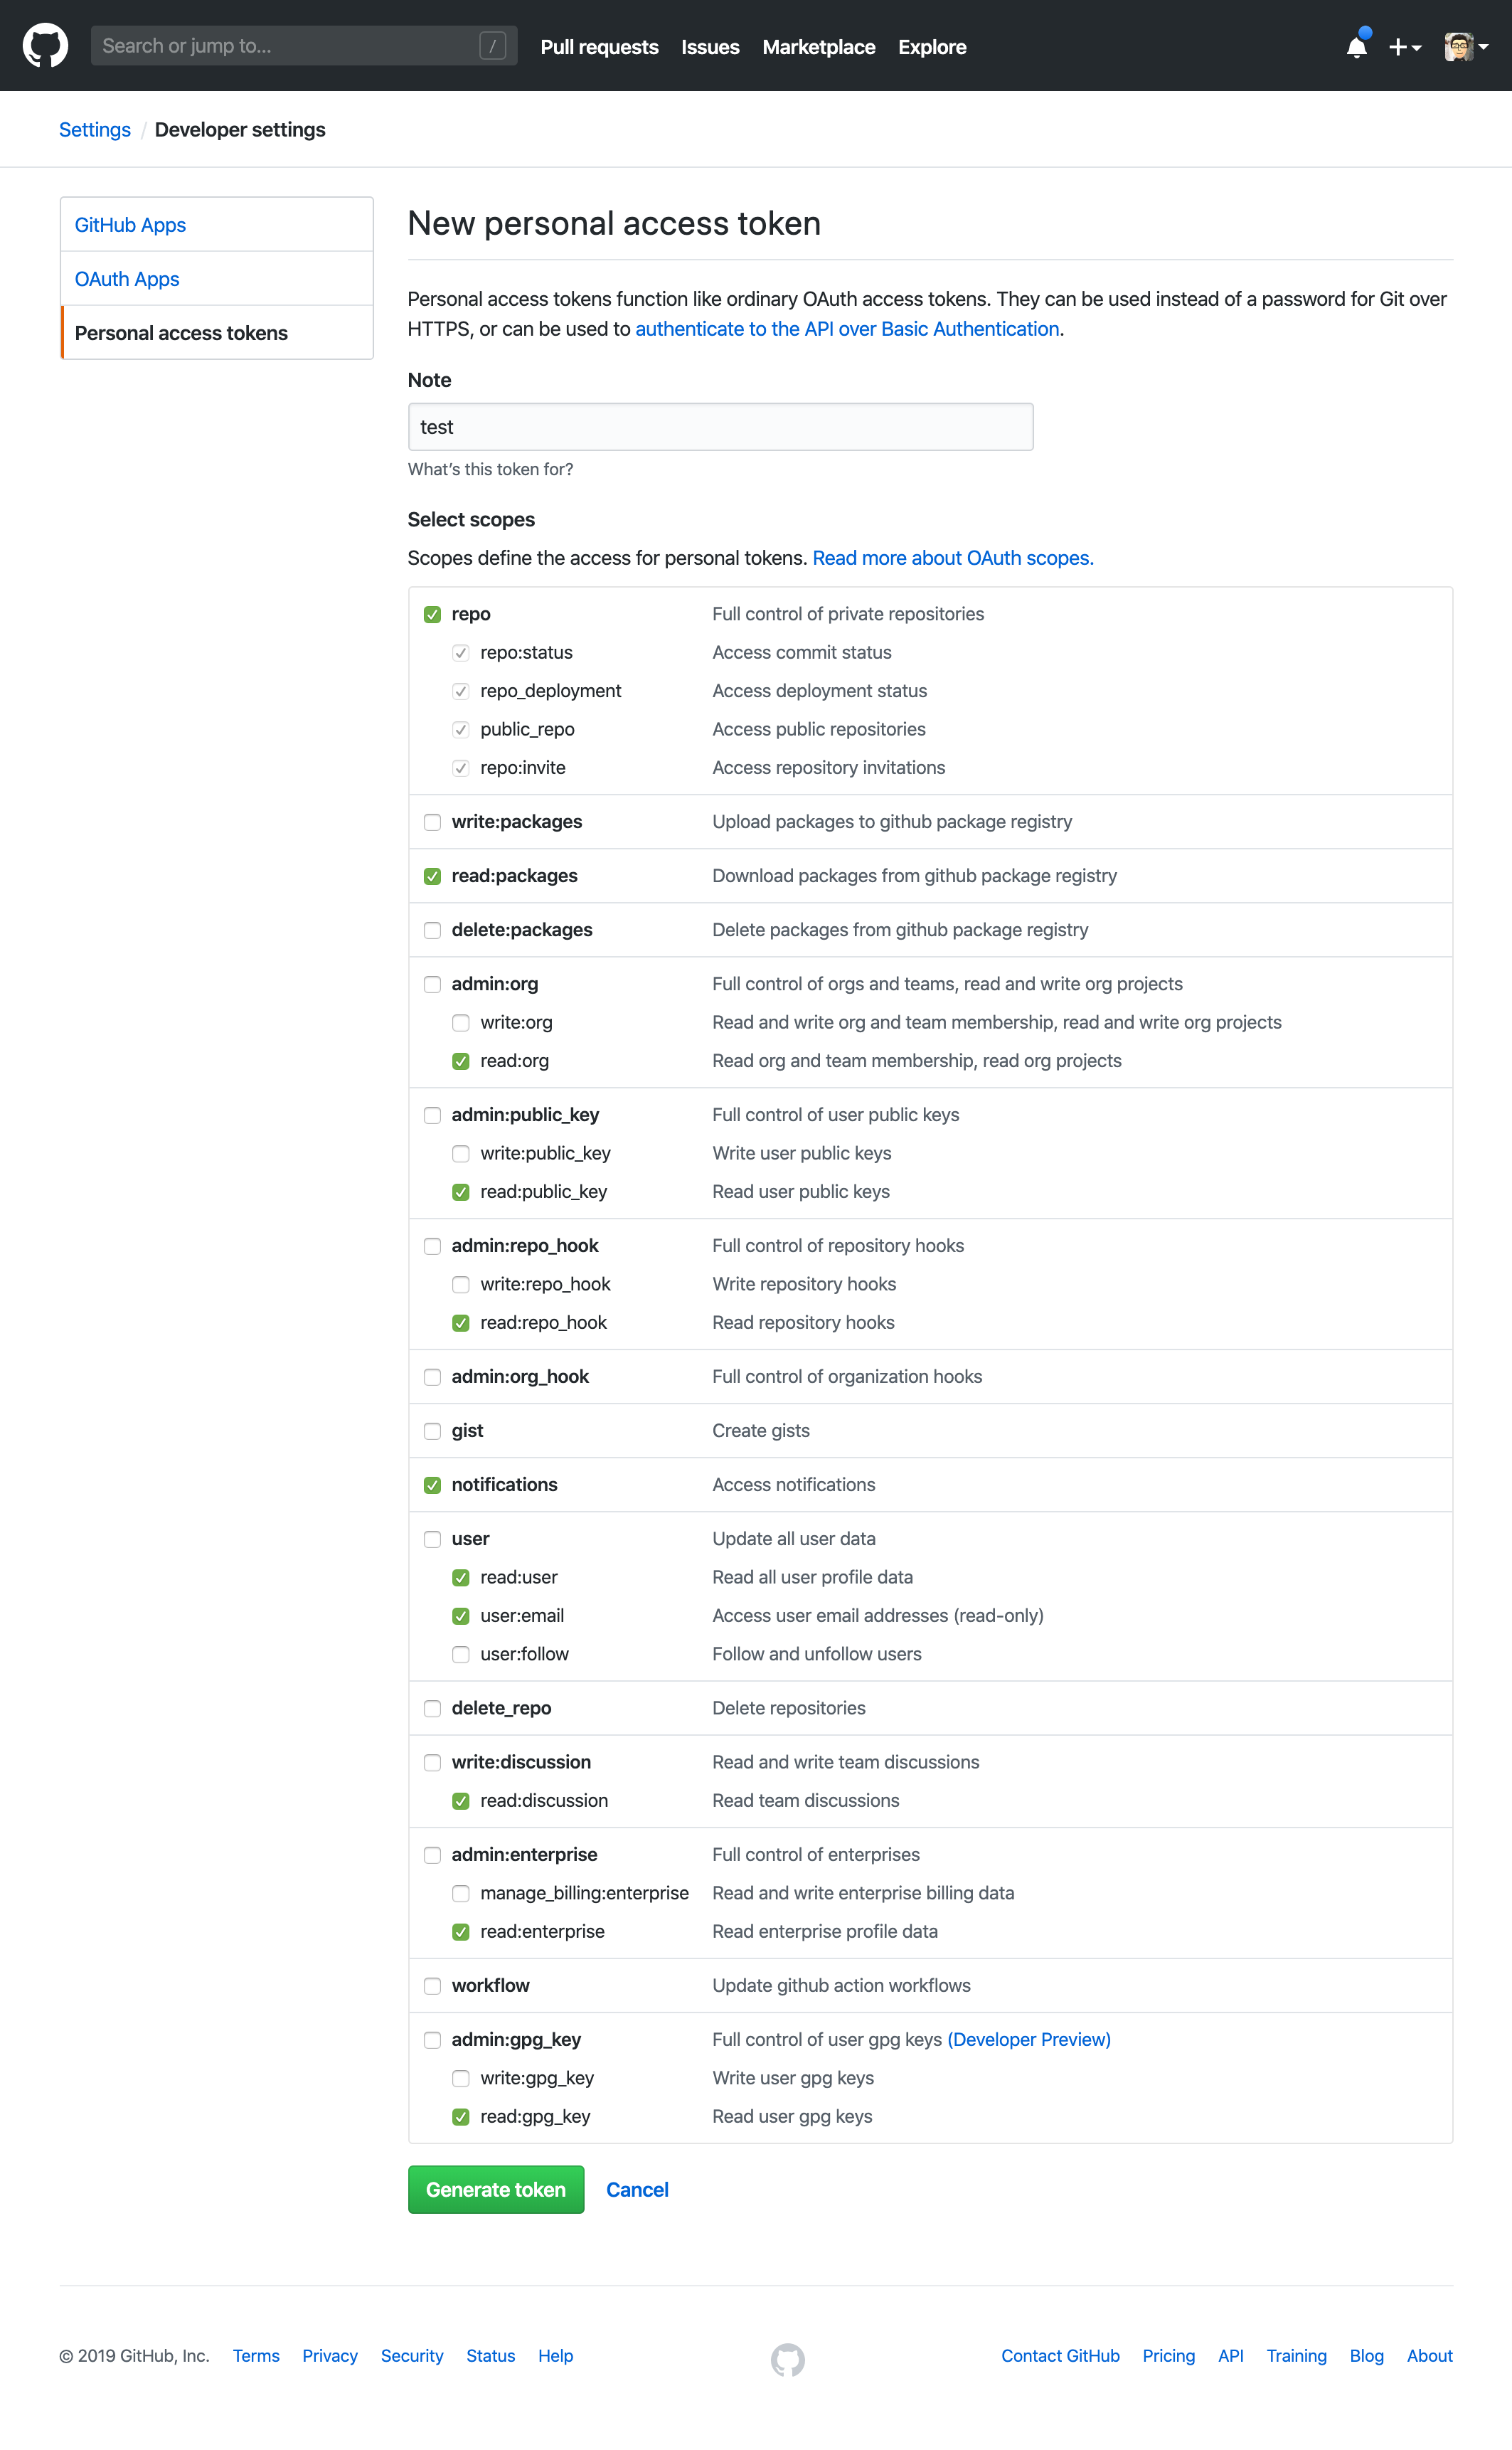Click the GitHub mark in footer
Viewport: 1512px width, 2450px height.
787,2359
